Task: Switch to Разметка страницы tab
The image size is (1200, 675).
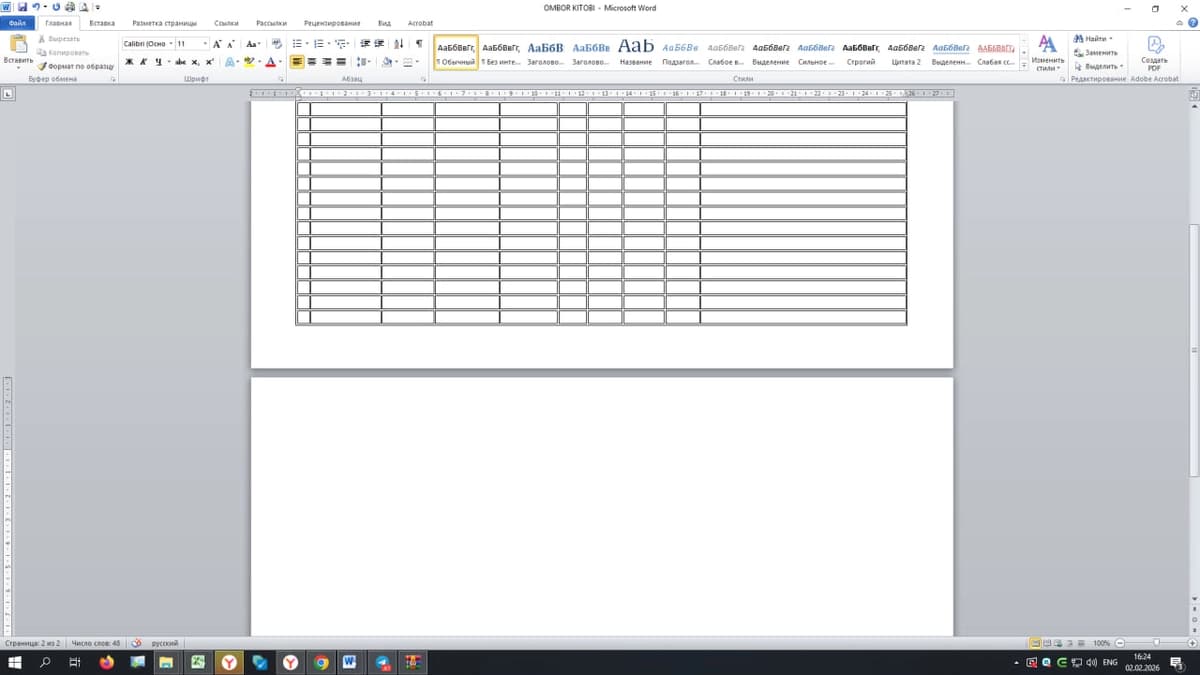Action: tap(164, 22)
